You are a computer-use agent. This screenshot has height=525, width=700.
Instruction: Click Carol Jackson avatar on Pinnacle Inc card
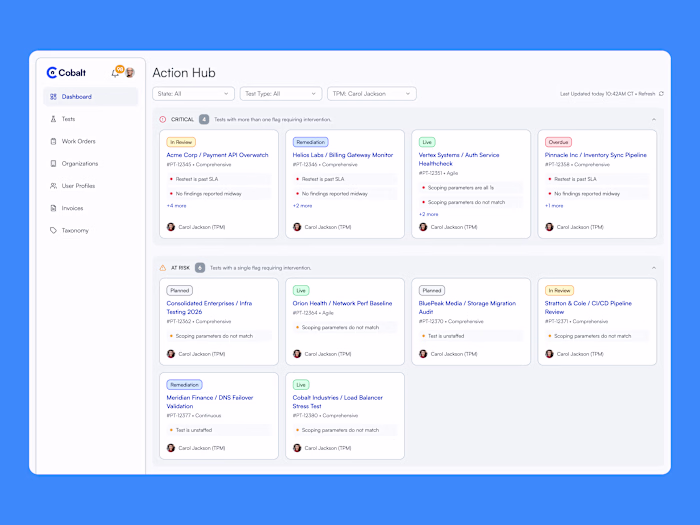click(x=549, y=227)
